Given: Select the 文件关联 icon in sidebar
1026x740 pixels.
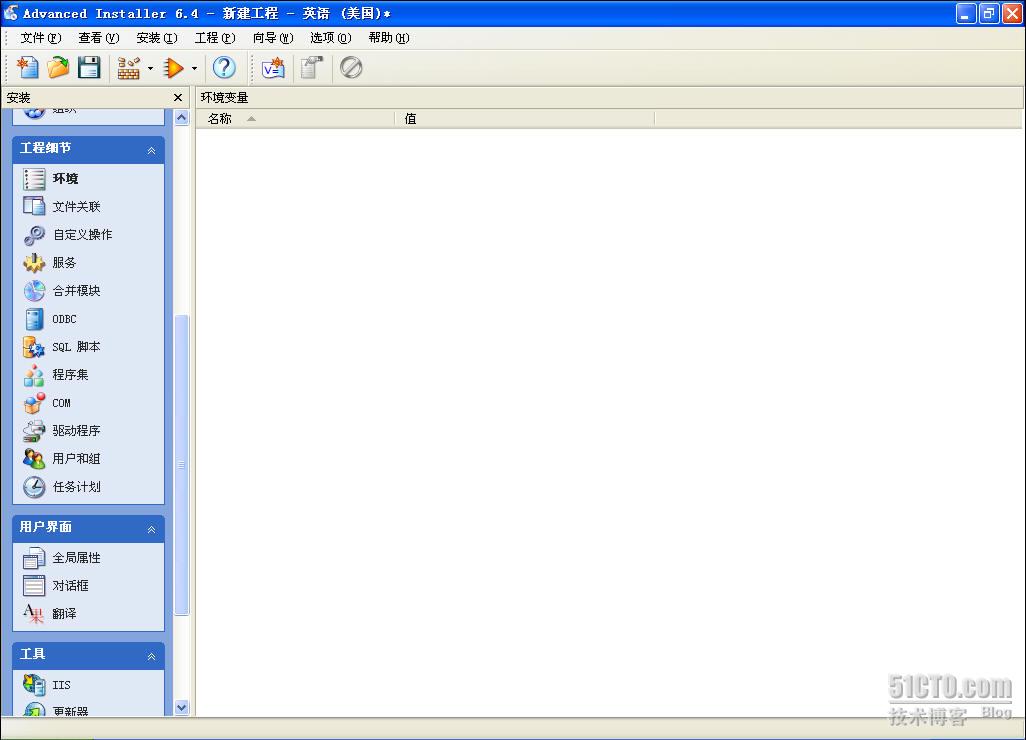Looking at the screenshot, I should pyautogui.click(x=35, y=206).
